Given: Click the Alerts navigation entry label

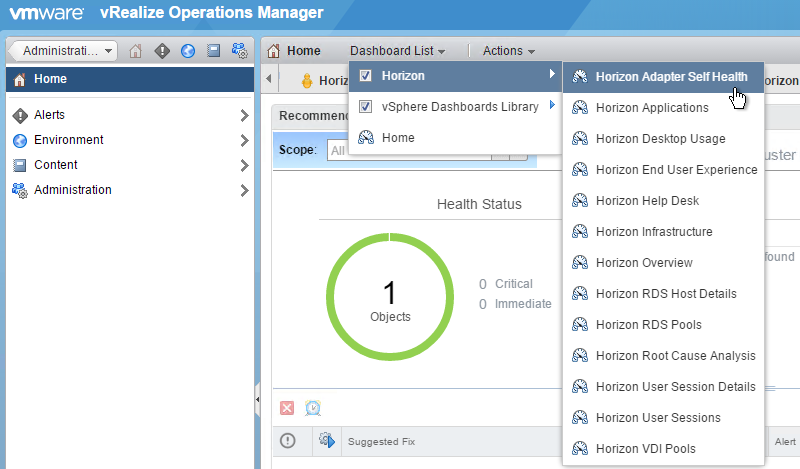Looking at the screenshot, I should point(49,115).
